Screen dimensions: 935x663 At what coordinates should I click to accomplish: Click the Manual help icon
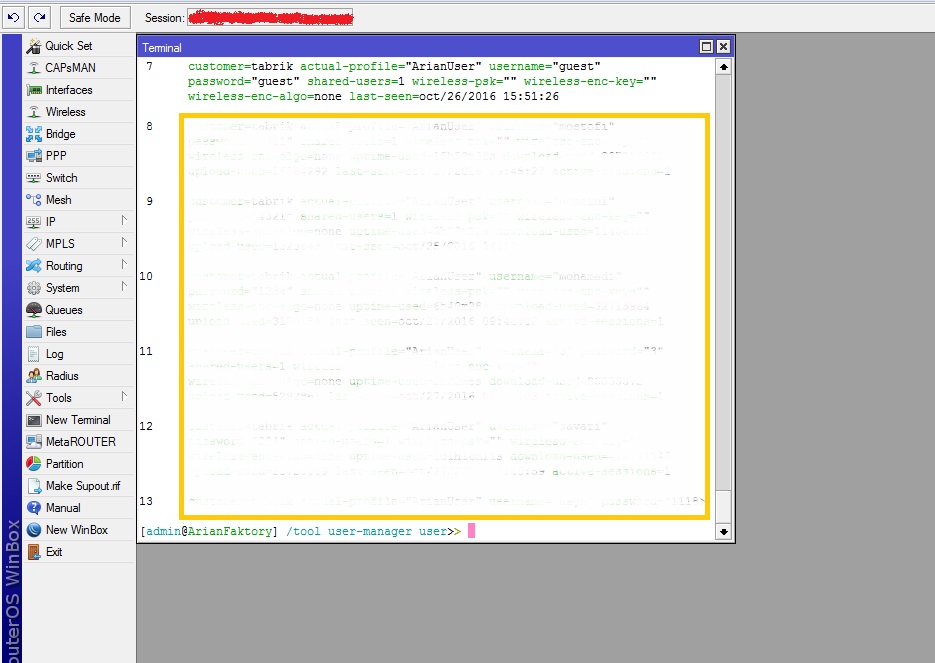(34, 508)
